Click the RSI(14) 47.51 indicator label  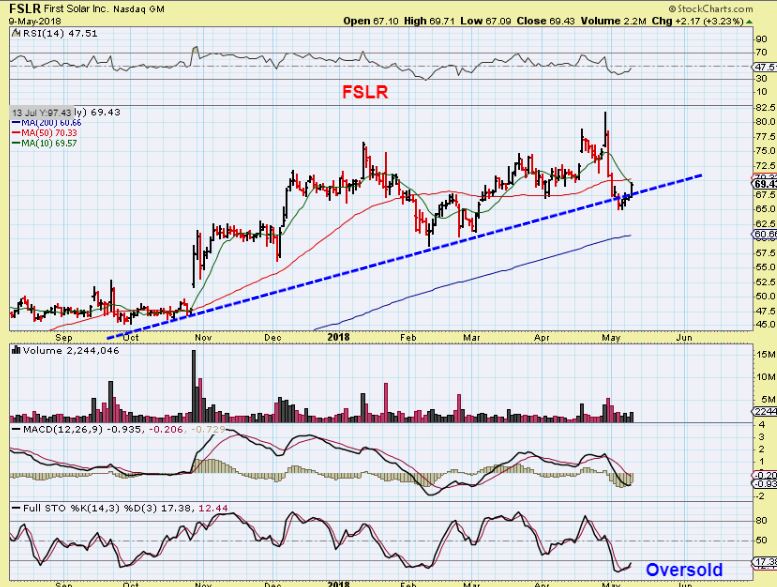58,34
